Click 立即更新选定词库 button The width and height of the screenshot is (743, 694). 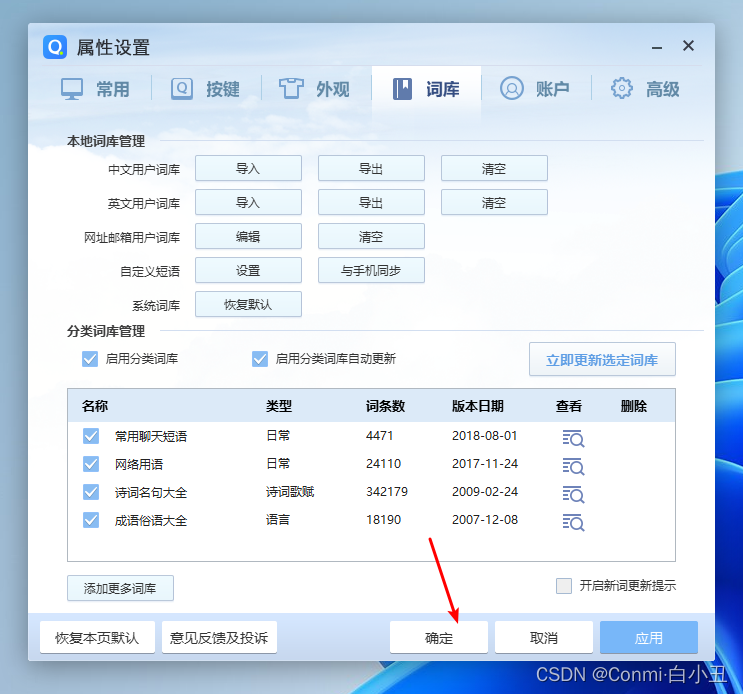tap(602, 360)
